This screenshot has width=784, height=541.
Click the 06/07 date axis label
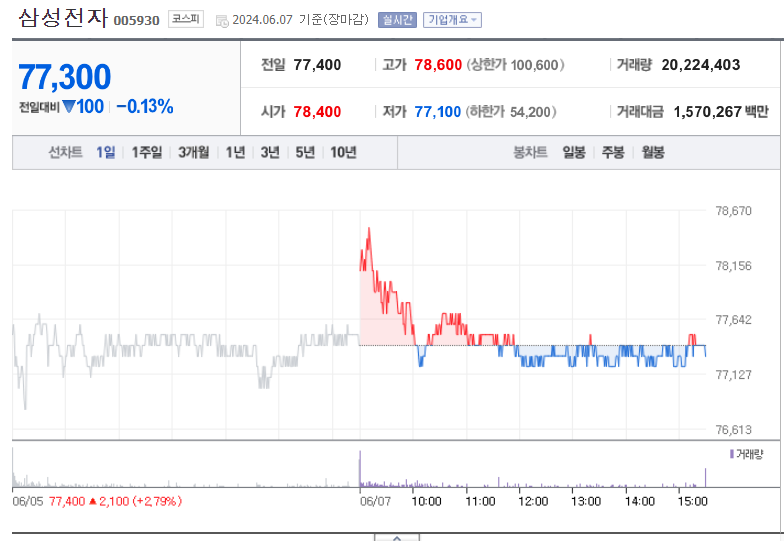coord(376,502)
